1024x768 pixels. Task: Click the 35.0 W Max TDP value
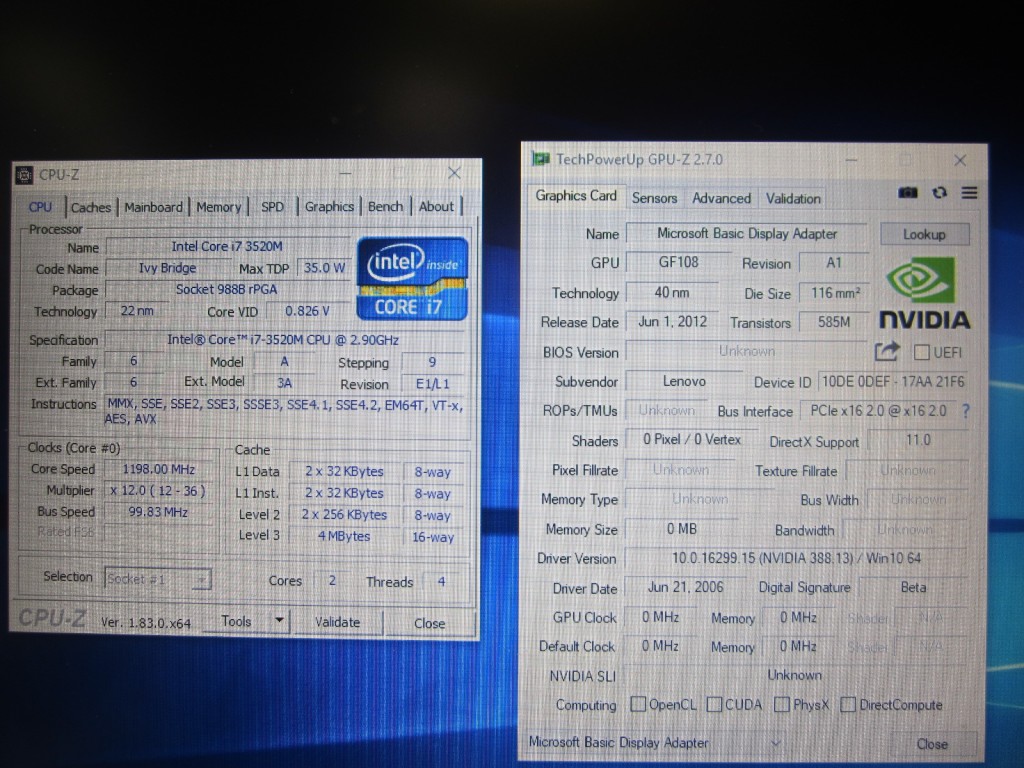click(324, 268)
